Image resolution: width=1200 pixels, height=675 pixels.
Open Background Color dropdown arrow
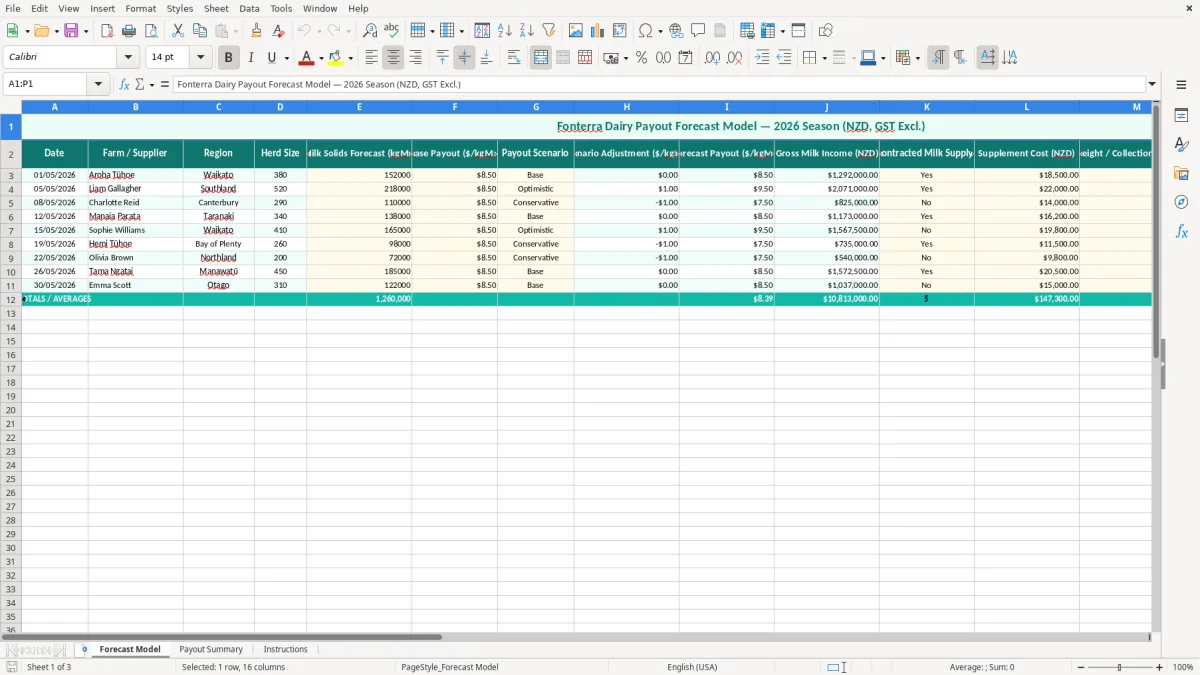tap(350, 58)
